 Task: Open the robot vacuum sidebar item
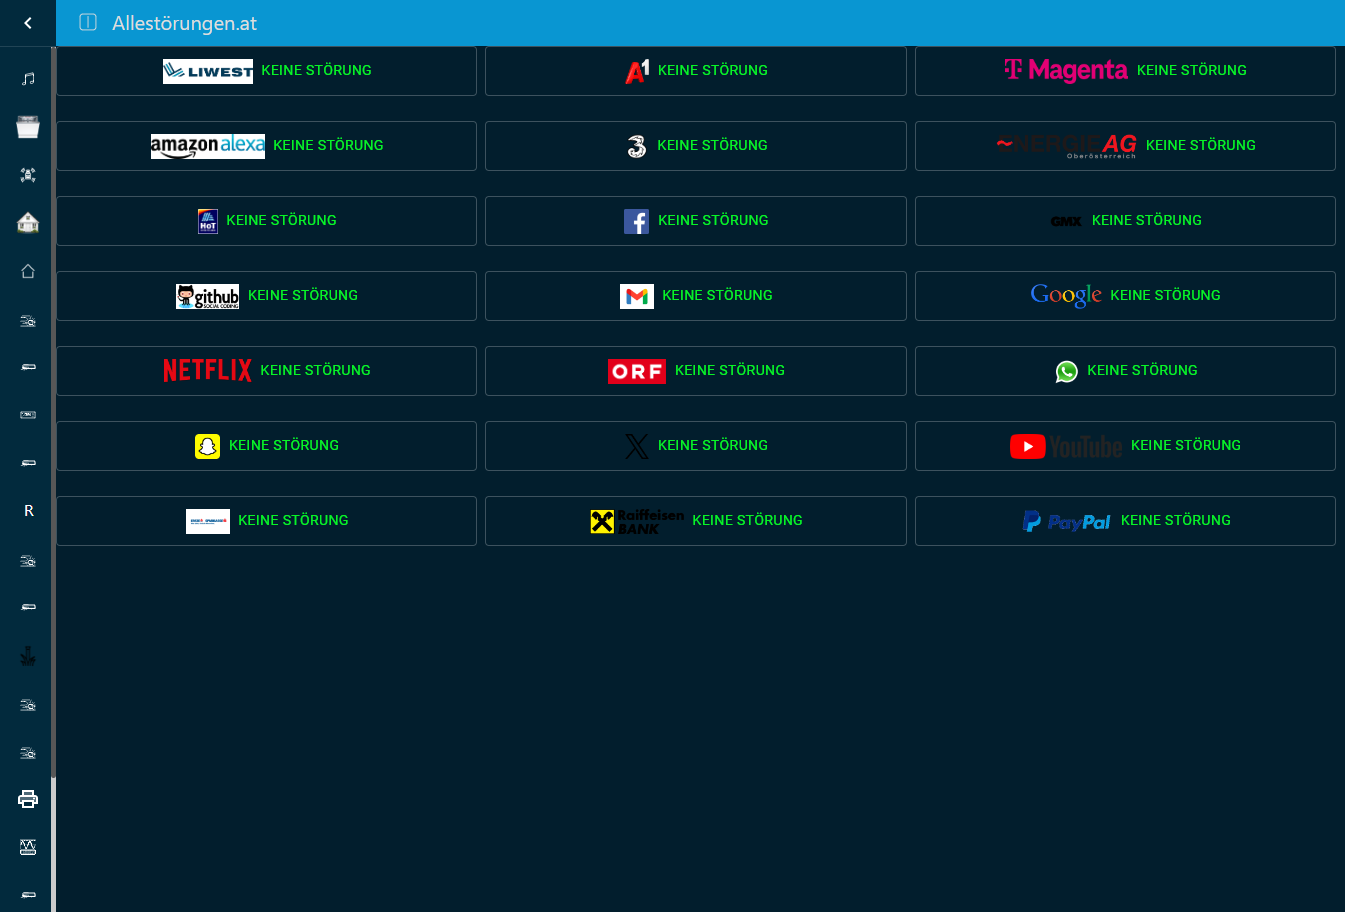pos(28,175)
